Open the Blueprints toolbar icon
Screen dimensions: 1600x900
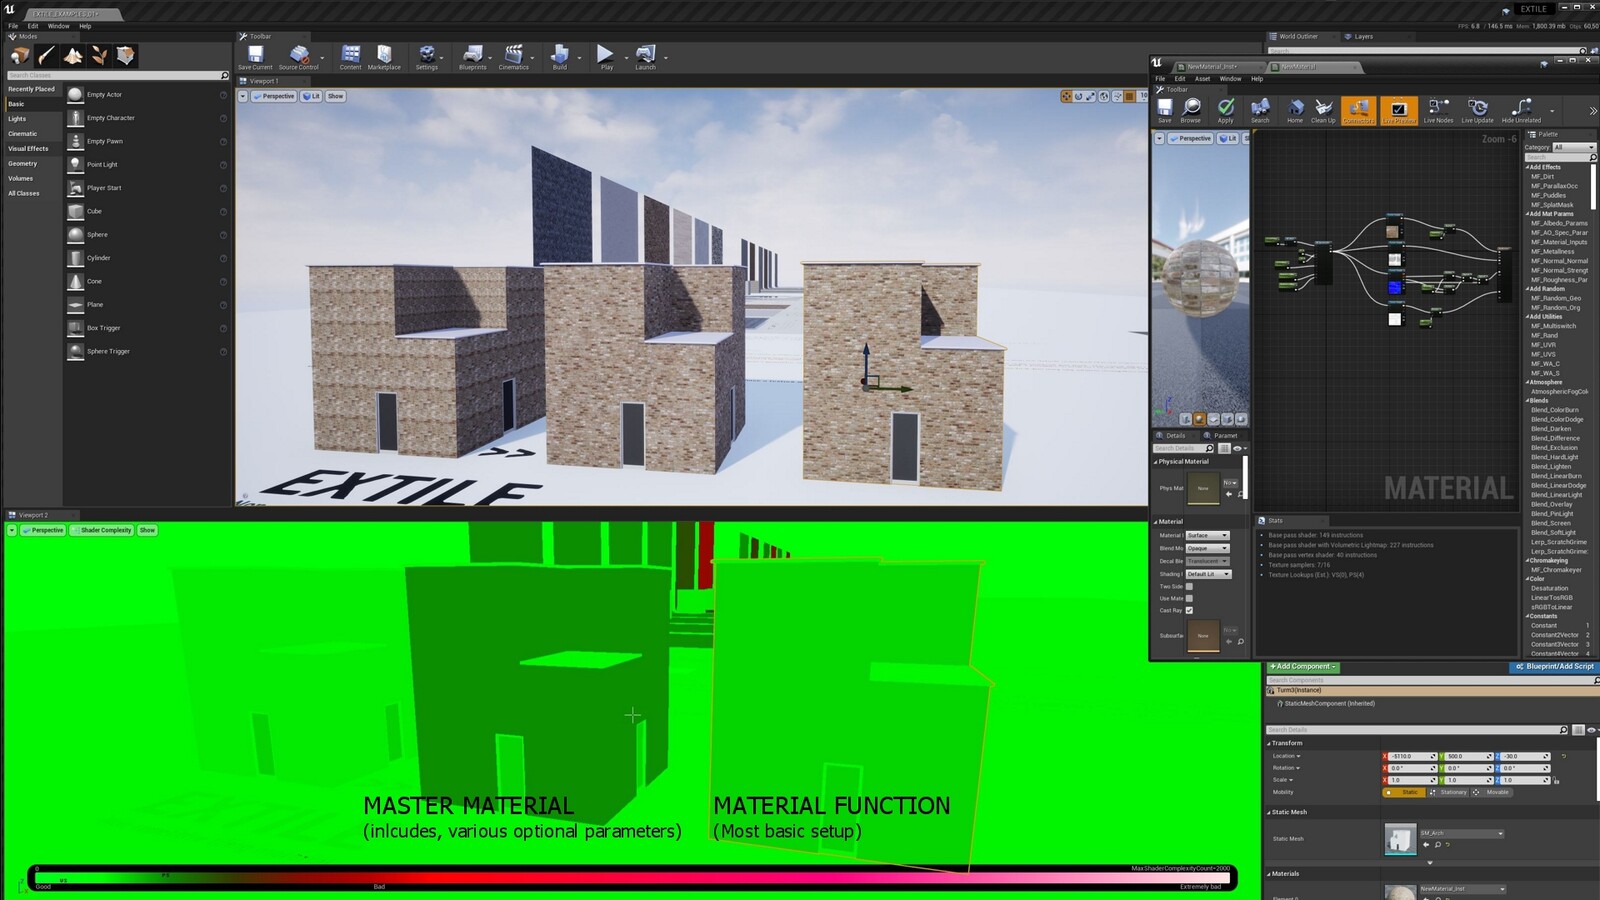click(472, 57)
